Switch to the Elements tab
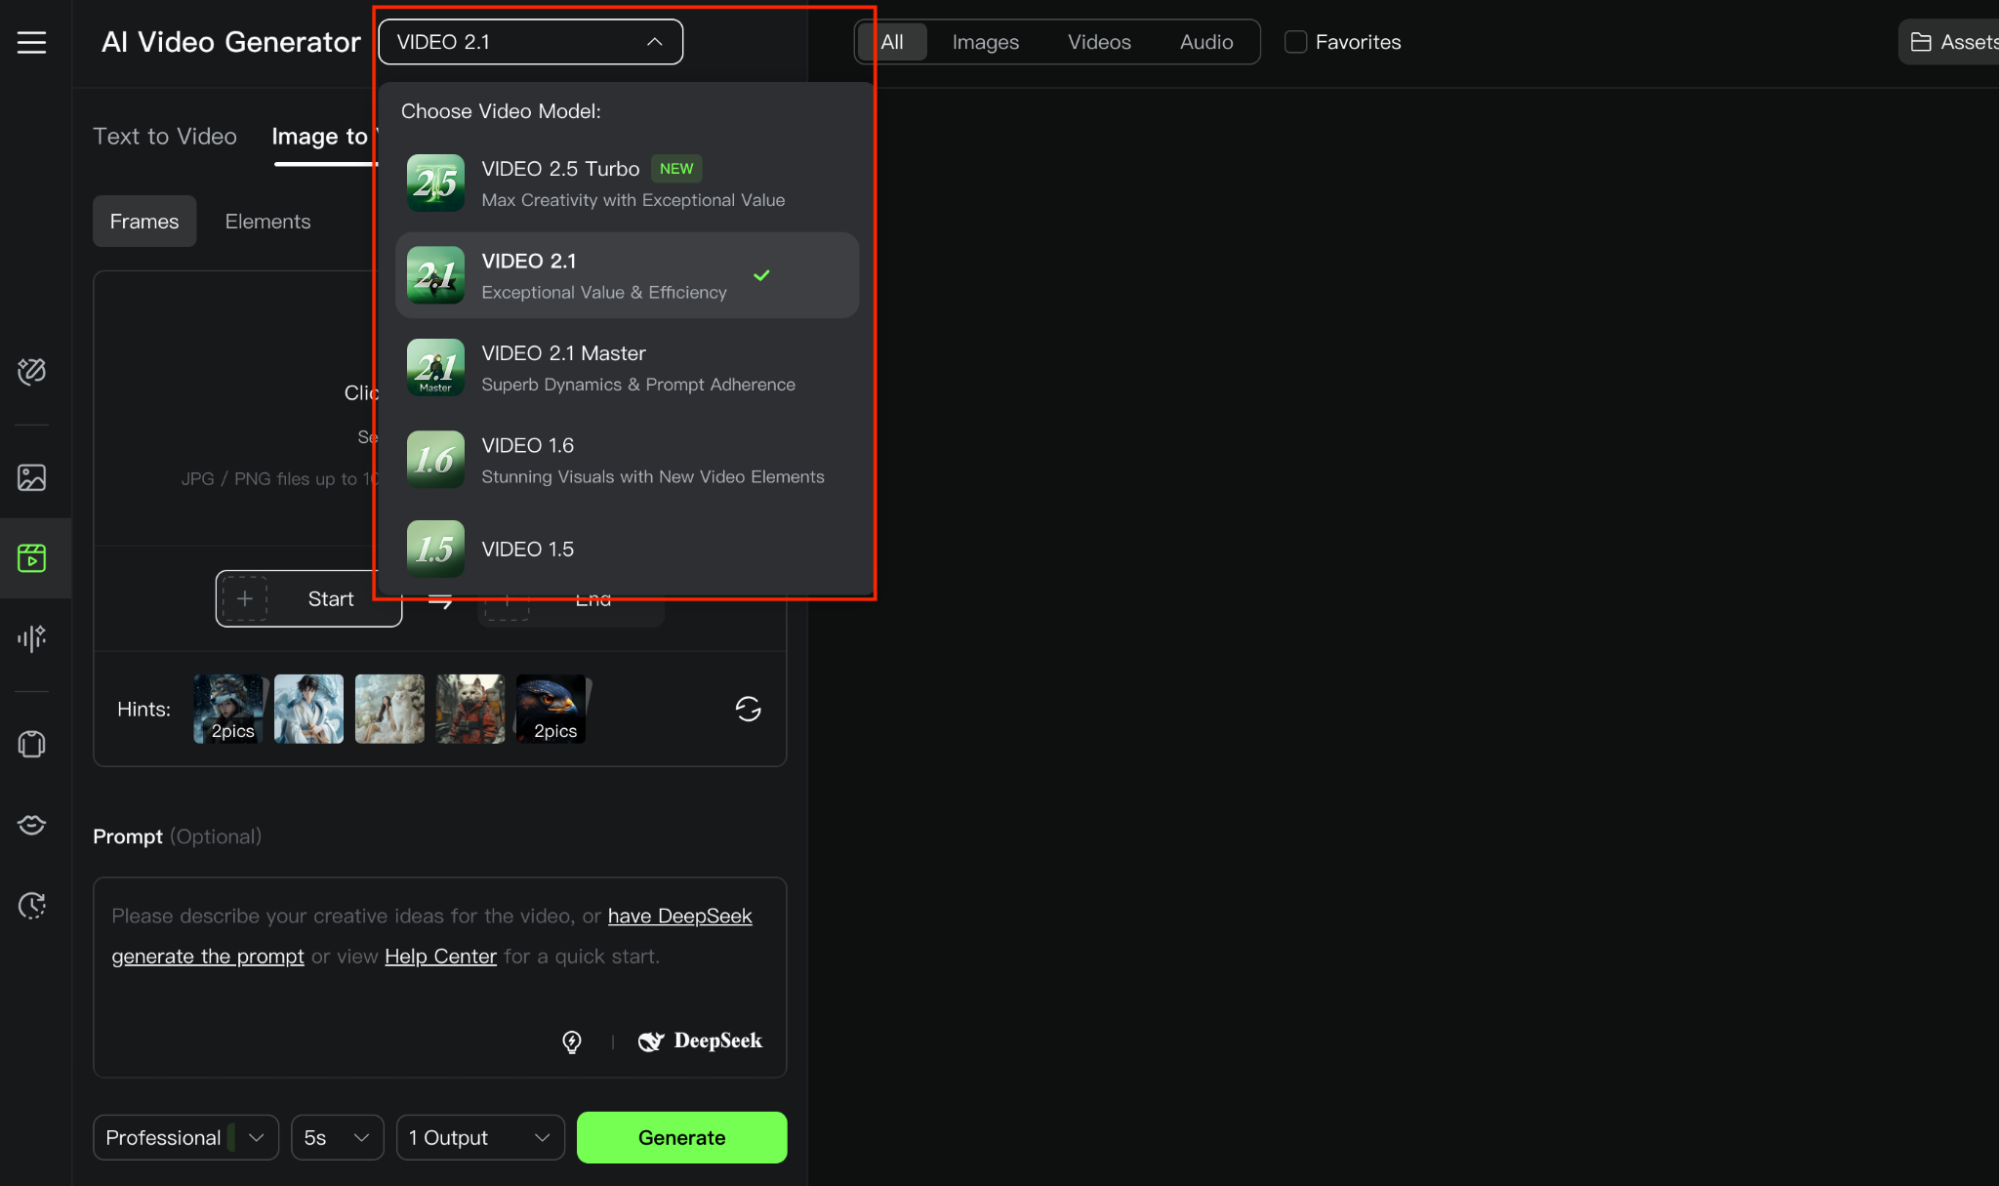 point(267,221)
